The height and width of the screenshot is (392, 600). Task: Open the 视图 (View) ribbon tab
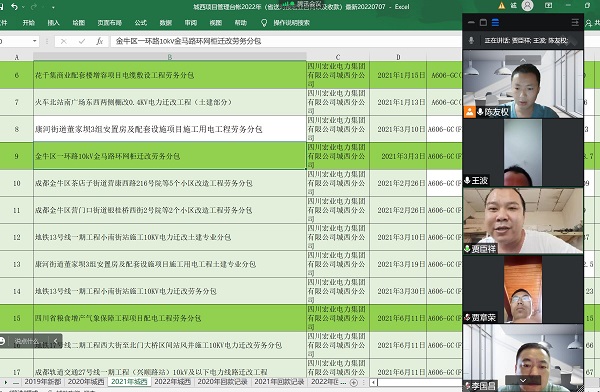click(215, 23)
